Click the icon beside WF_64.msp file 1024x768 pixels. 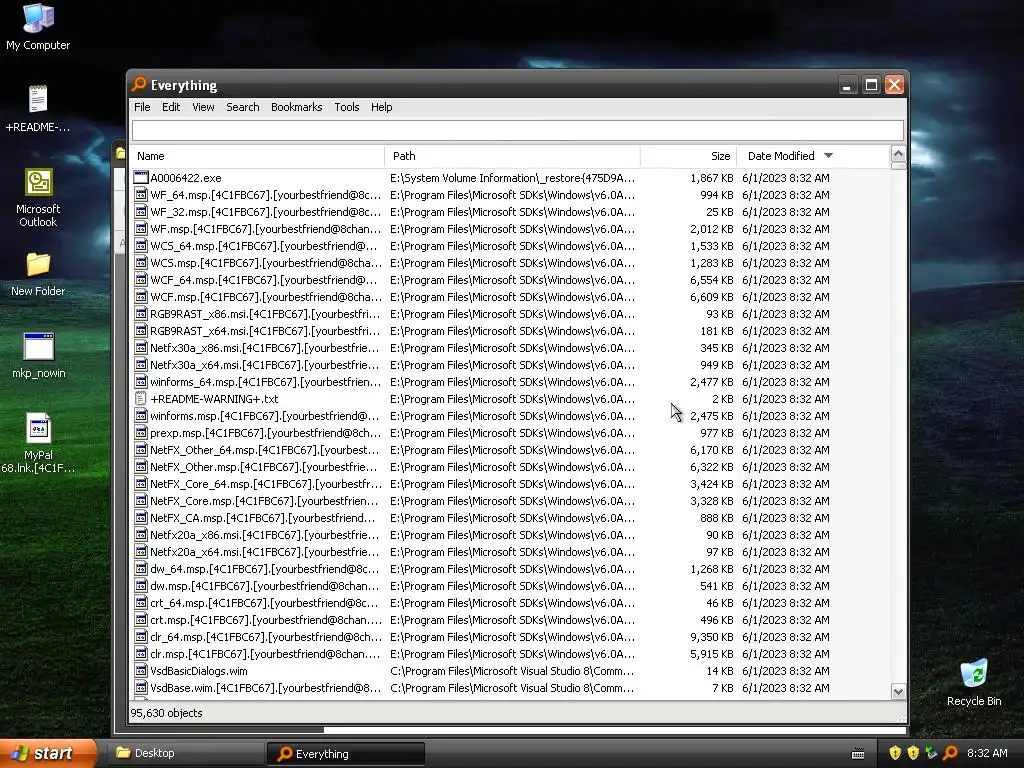point(140,195)
